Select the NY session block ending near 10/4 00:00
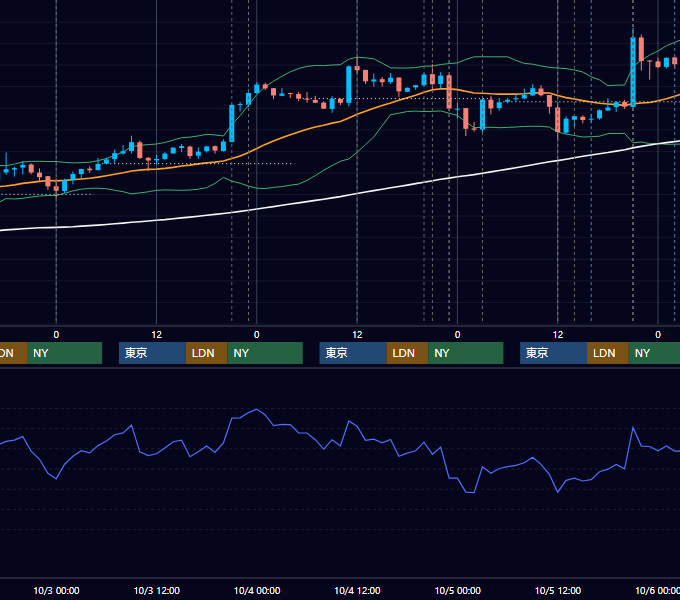 265,353
